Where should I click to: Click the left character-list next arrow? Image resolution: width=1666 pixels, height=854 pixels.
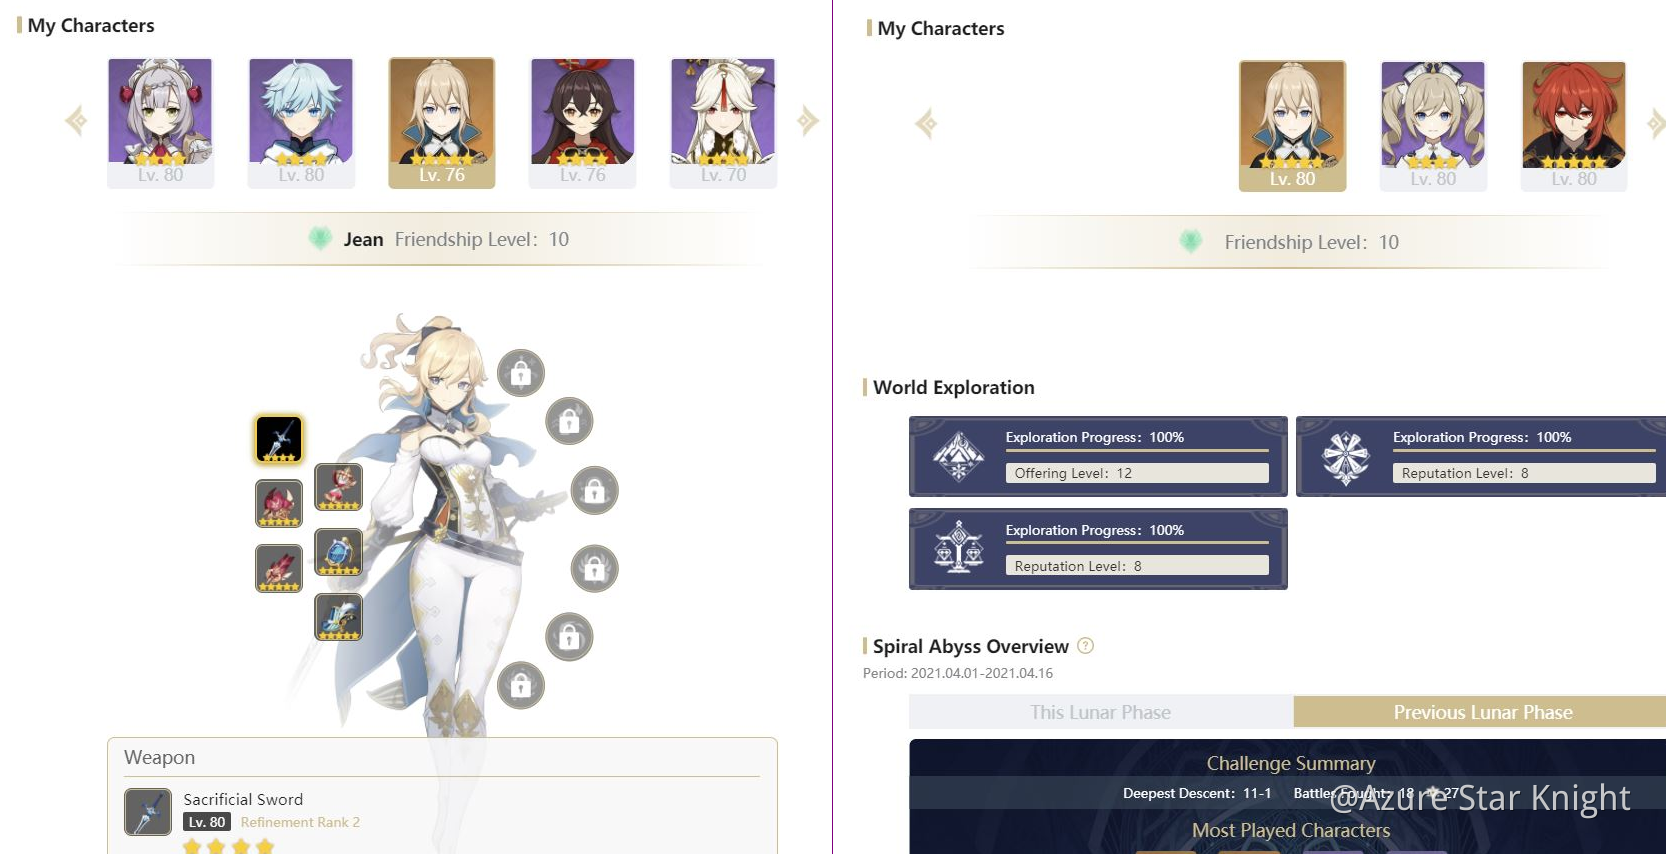pyautogui.click(x=808, y=121)
